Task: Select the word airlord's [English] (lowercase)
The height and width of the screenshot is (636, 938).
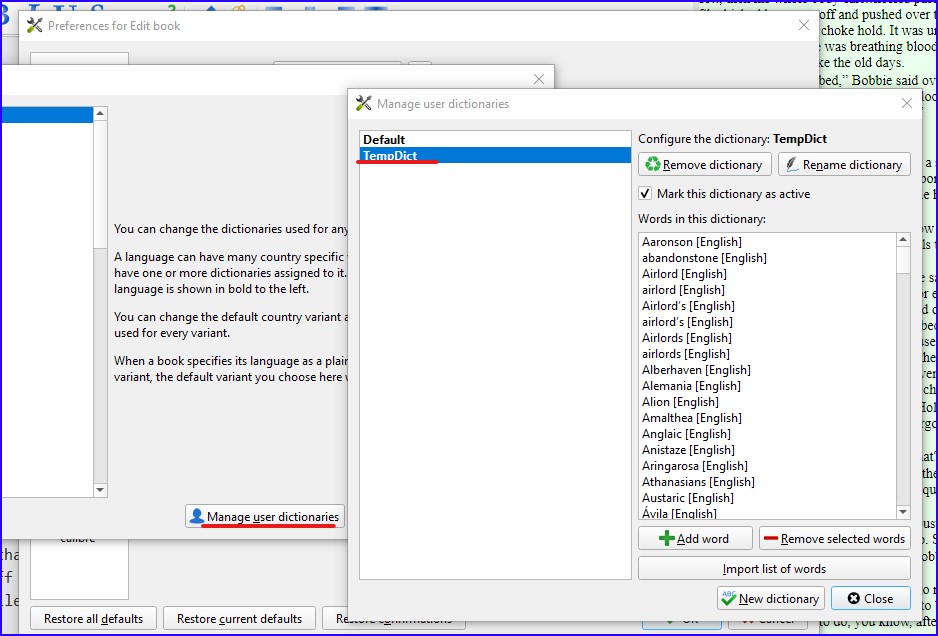Action: (x=687, y=322)
